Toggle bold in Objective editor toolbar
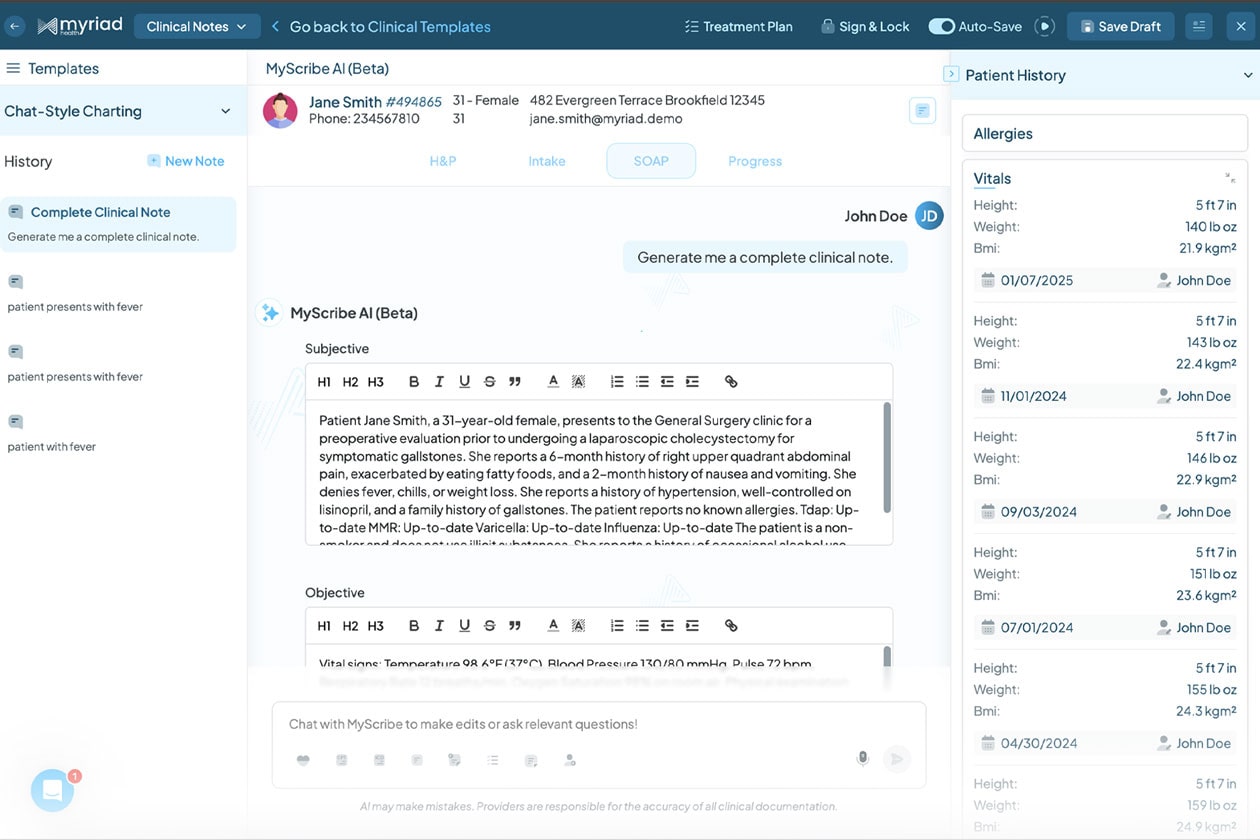1260x840 pixels. tap(414, 626)
